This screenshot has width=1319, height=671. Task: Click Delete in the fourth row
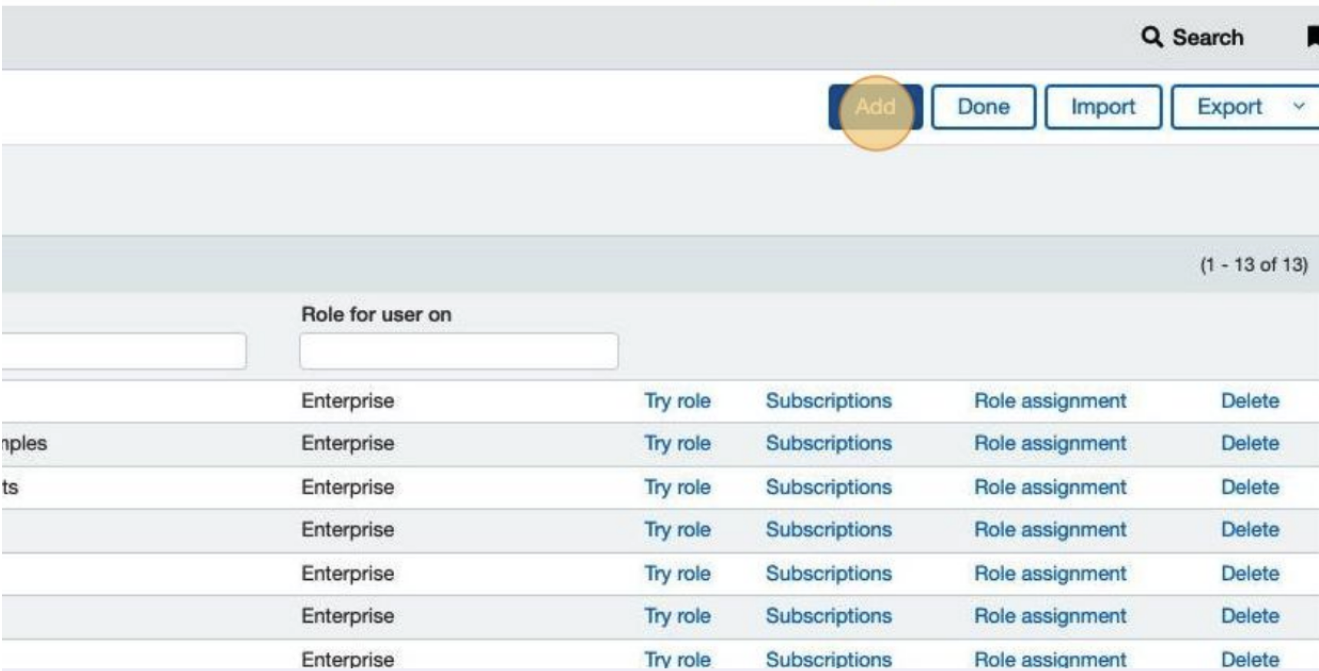coord(1249,530)
